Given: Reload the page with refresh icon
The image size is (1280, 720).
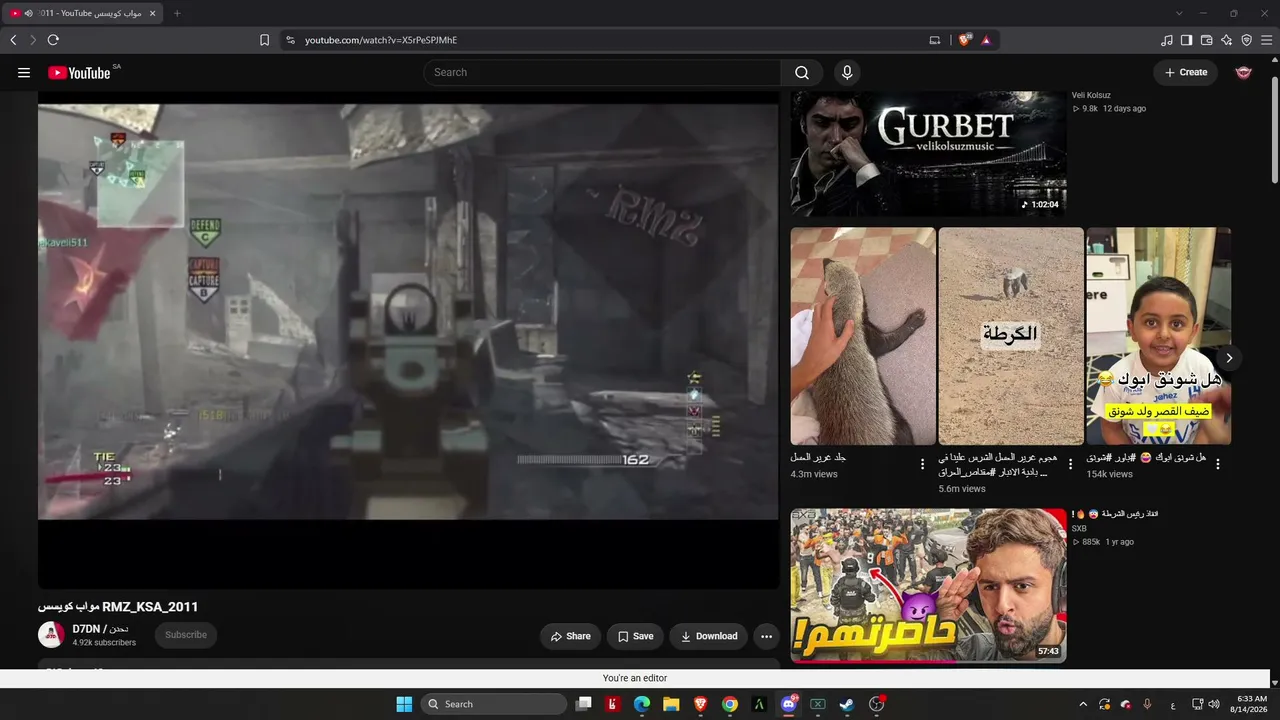Looking at the screenshot, I should (53, 40).
